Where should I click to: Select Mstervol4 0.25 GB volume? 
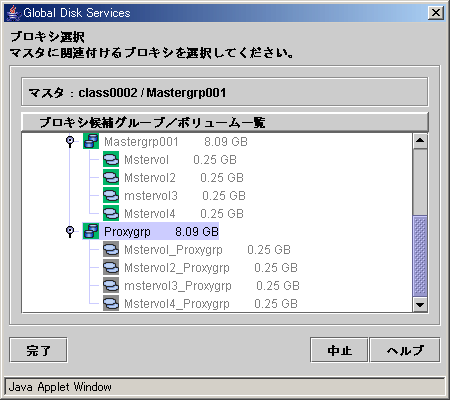(173, 214)
